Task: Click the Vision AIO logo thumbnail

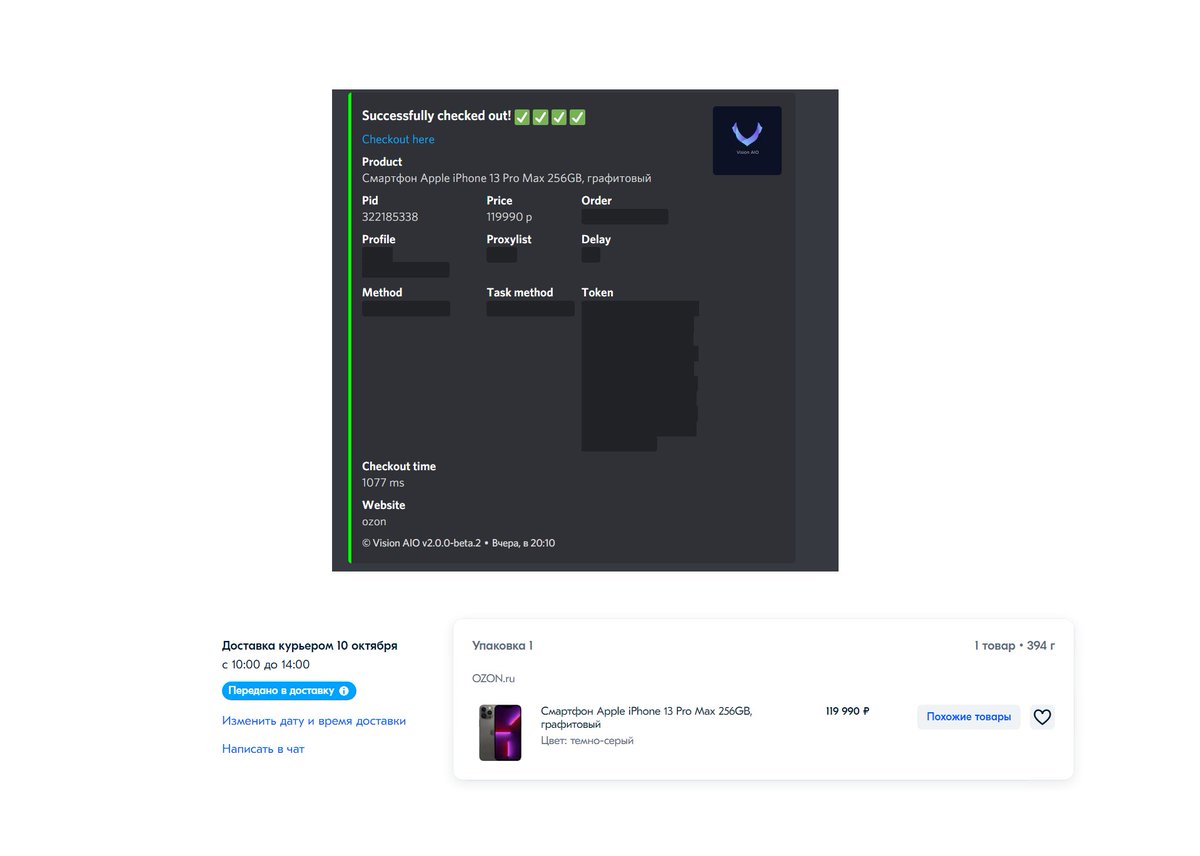Action: 747,141
